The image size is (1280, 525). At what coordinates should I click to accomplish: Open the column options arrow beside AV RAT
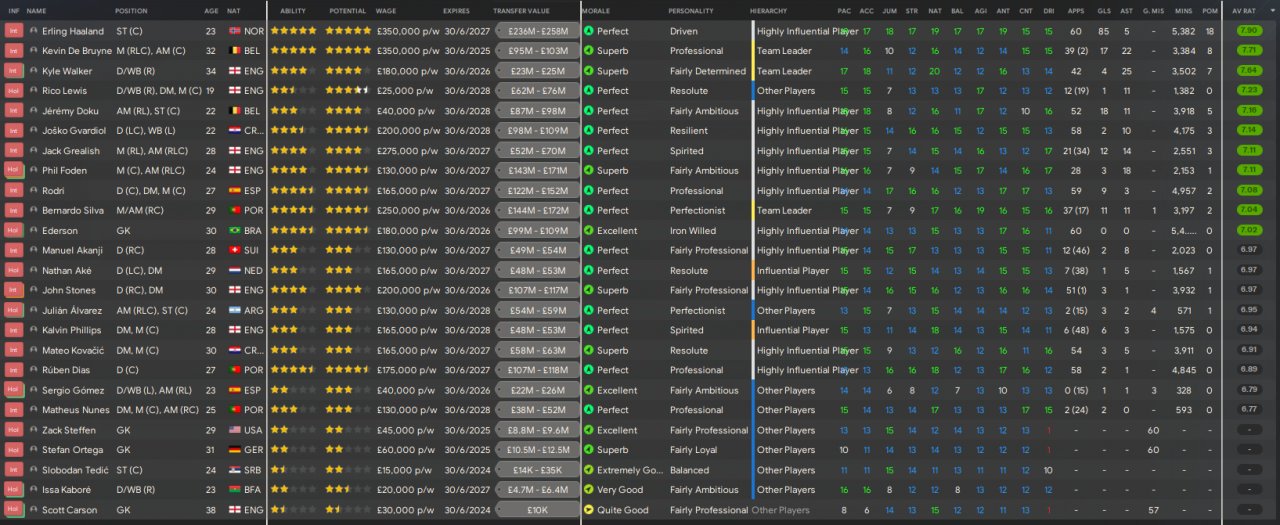(1271, 10)
